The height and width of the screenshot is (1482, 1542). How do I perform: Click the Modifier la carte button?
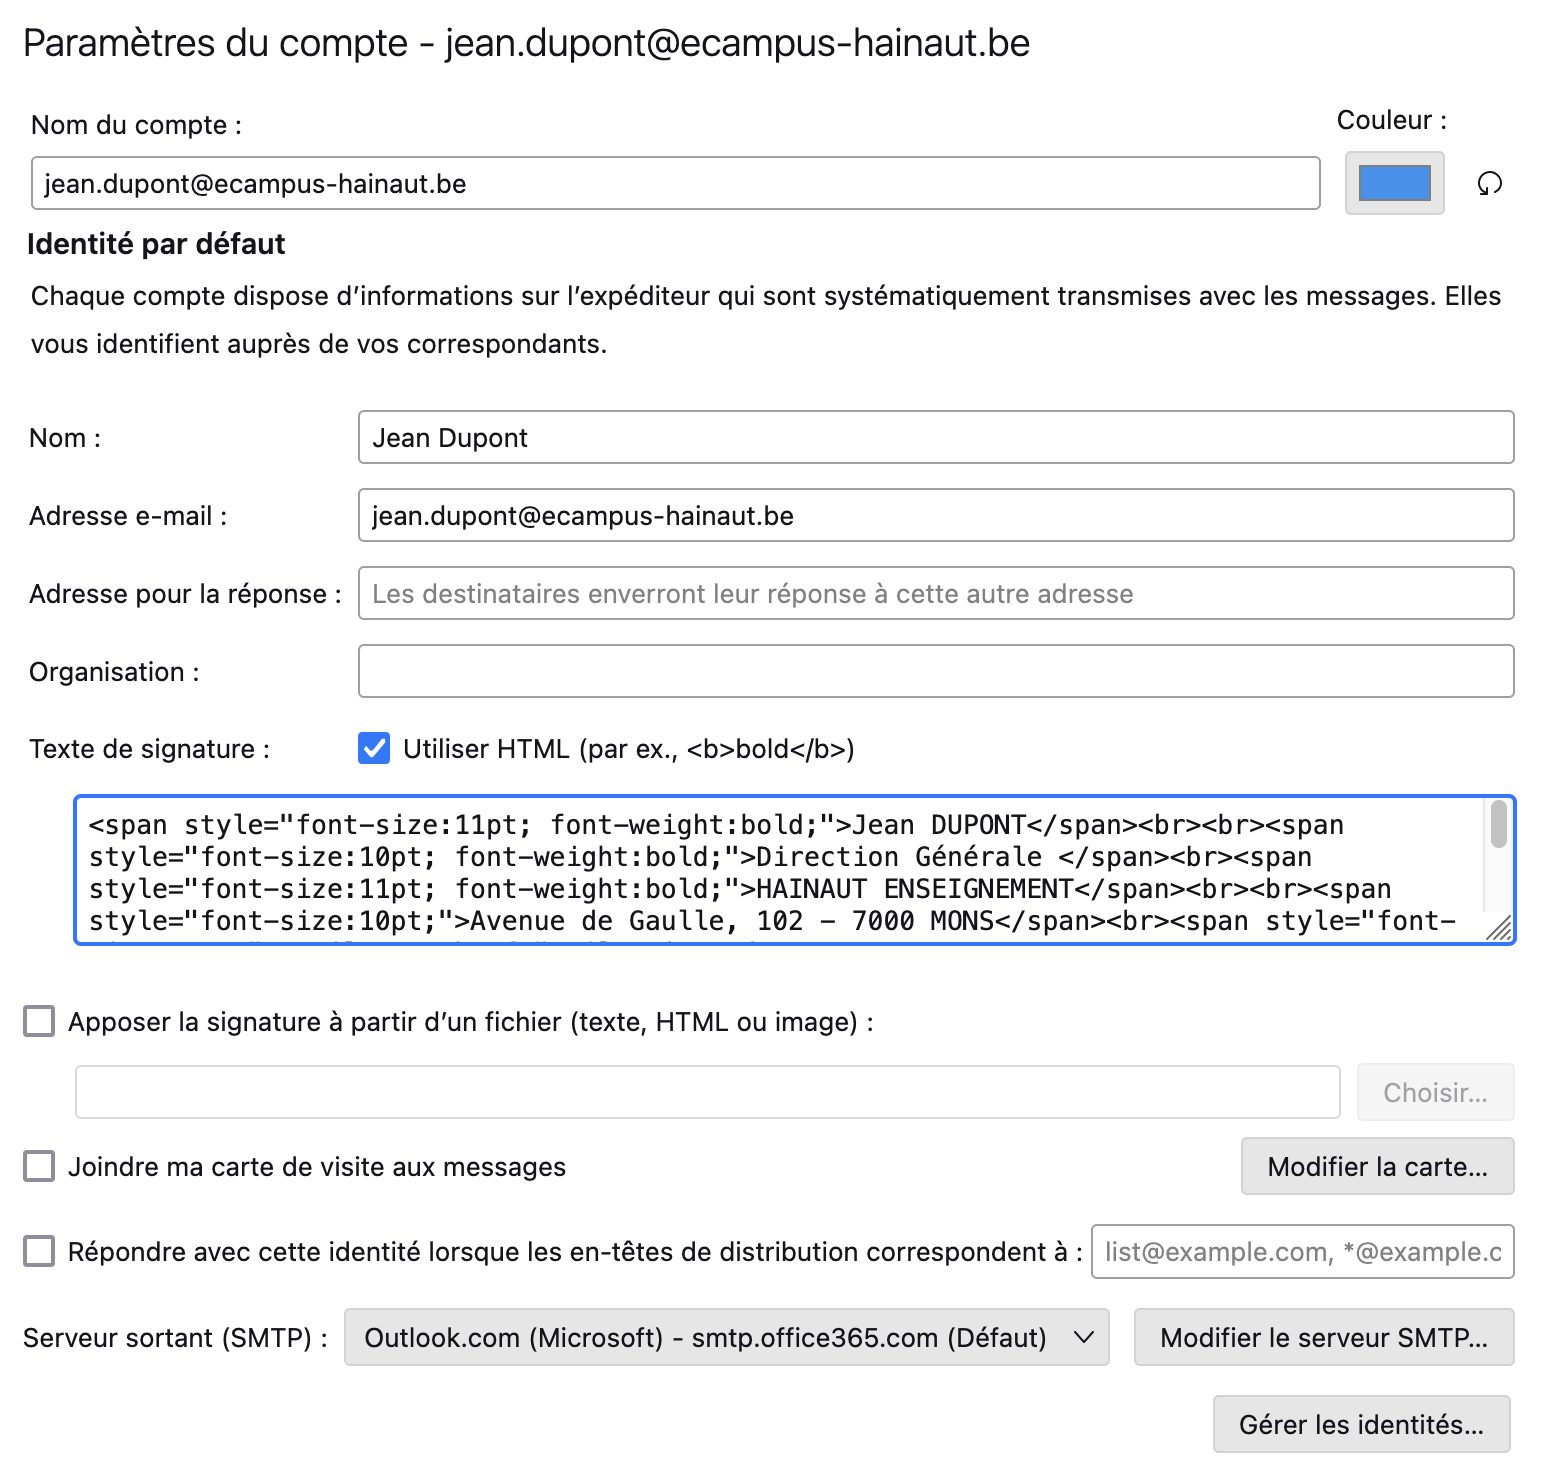pos(1377,1167)
